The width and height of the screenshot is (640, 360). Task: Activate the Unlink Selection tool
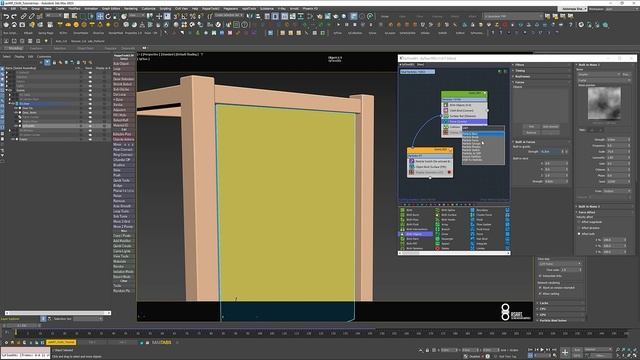tap(31, 16)
